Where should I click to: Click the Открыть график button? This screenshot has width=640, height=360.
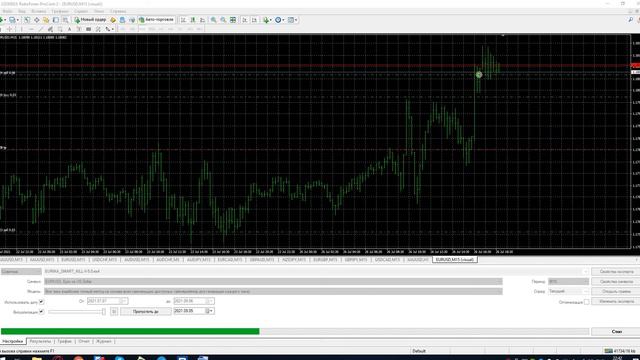(616, 291)
